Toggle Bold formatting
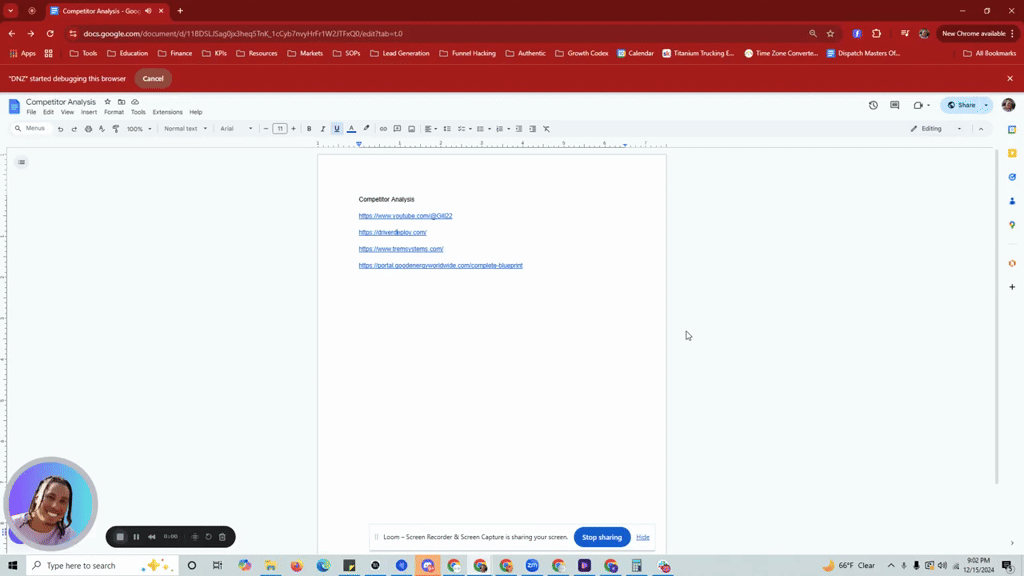 [x=309, y=129]
